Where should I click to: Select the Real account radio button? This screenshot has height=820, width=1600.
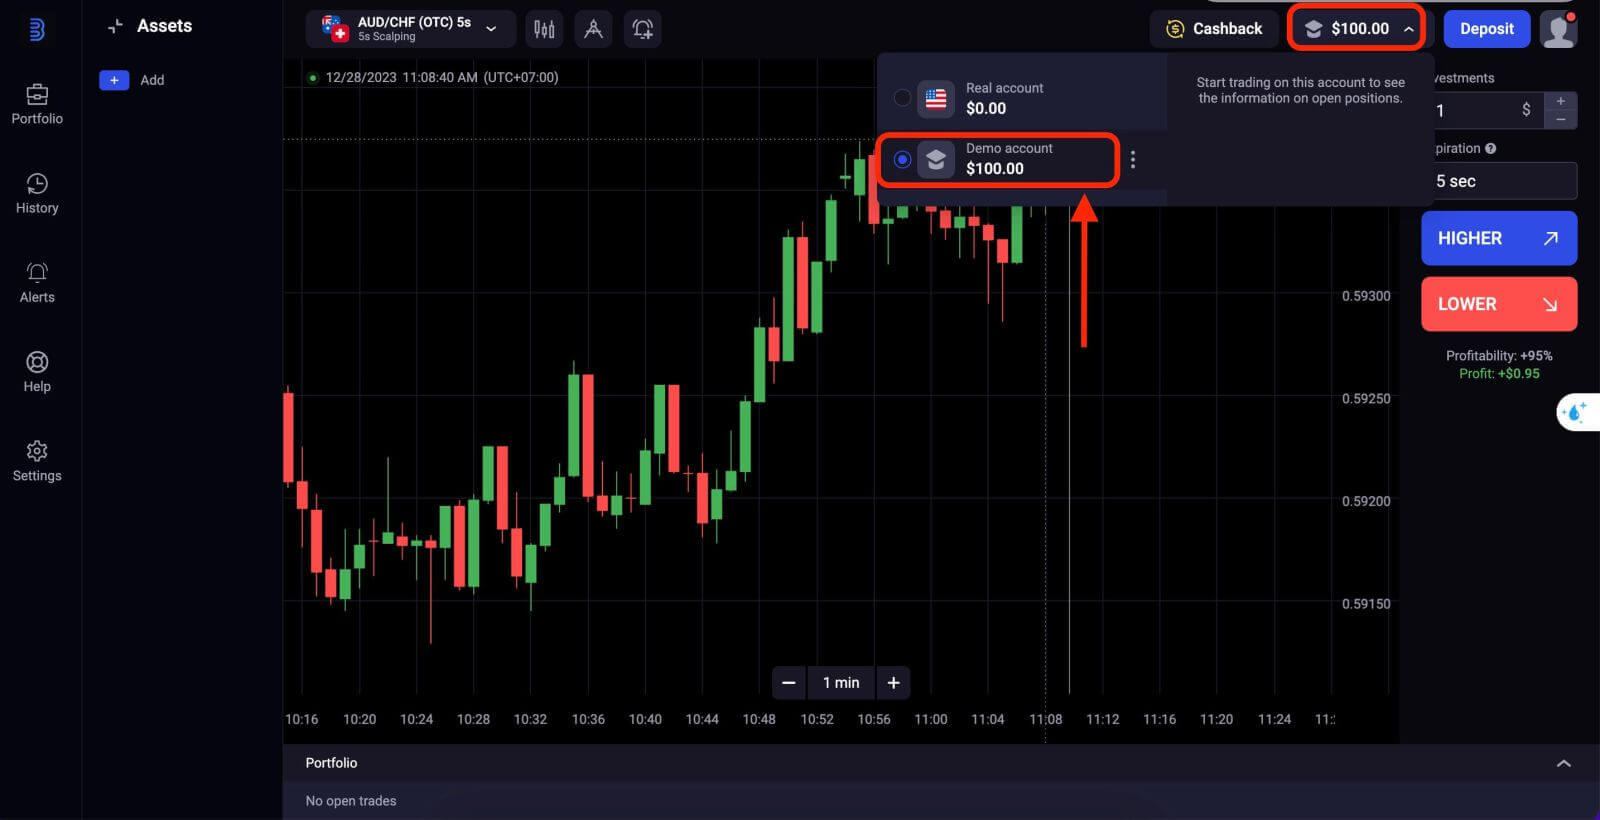click(902, 98)
